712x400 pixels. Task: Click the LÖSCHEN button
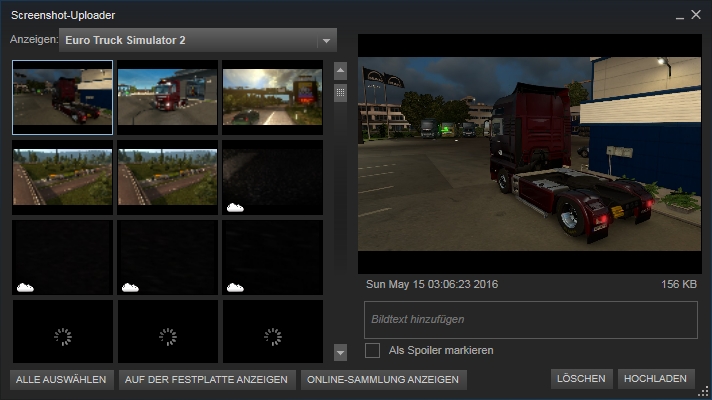[581, 379]
